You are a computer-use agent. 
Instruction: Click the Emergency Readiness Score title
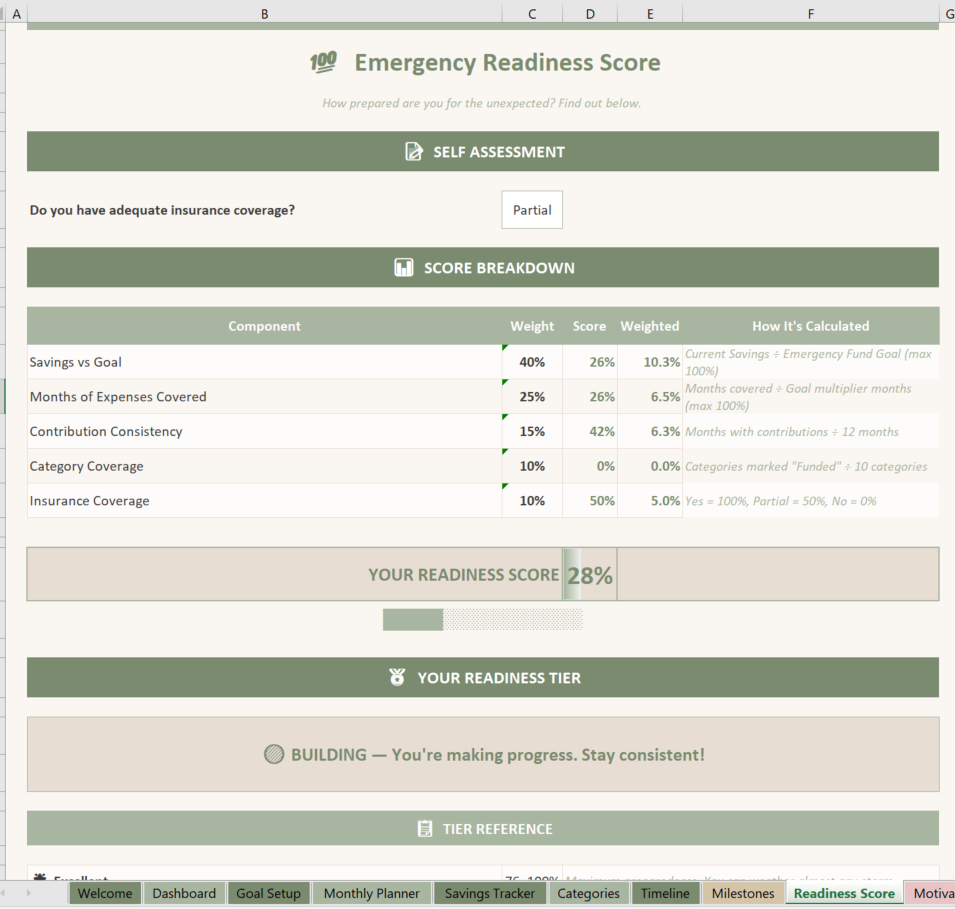coord(507,62)
